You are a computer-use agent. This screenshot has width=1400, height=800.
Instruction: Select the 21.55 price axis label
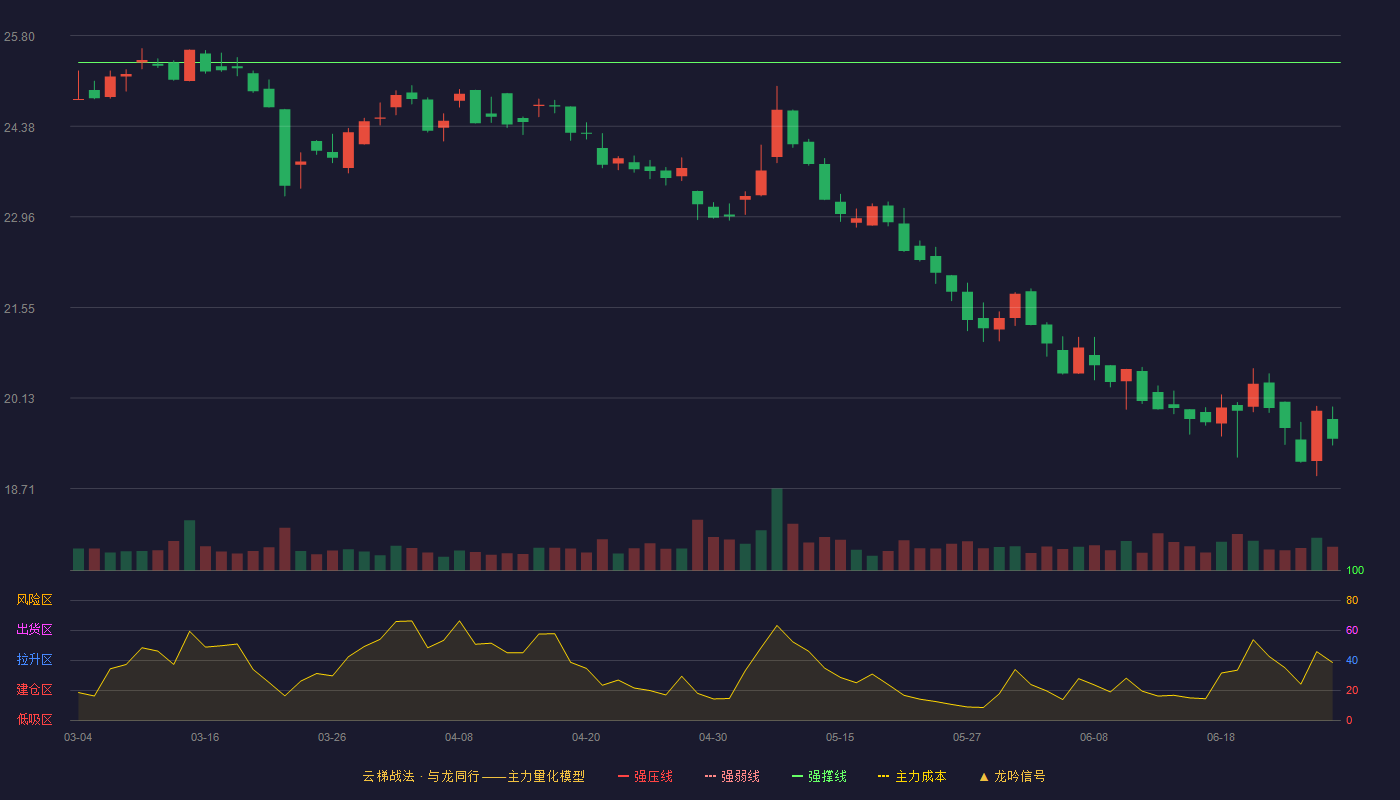coord(19,308)
